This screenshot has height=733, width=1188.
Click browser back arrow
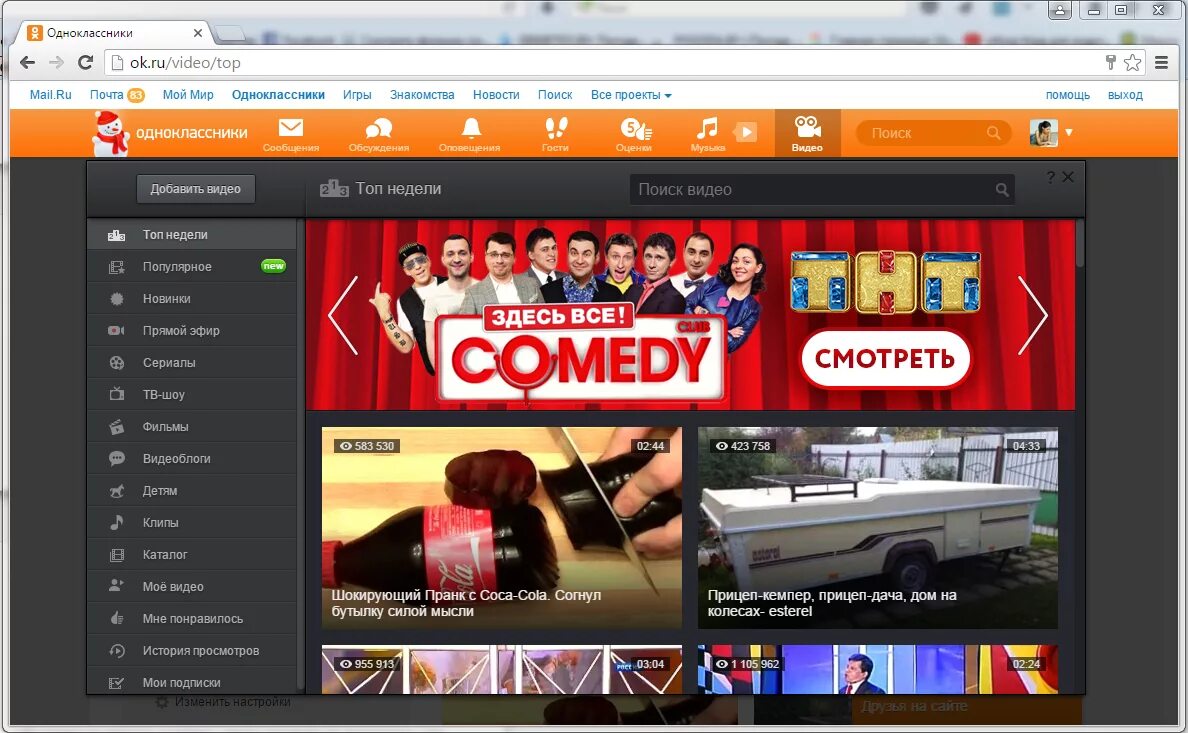[x=27, y=63]
